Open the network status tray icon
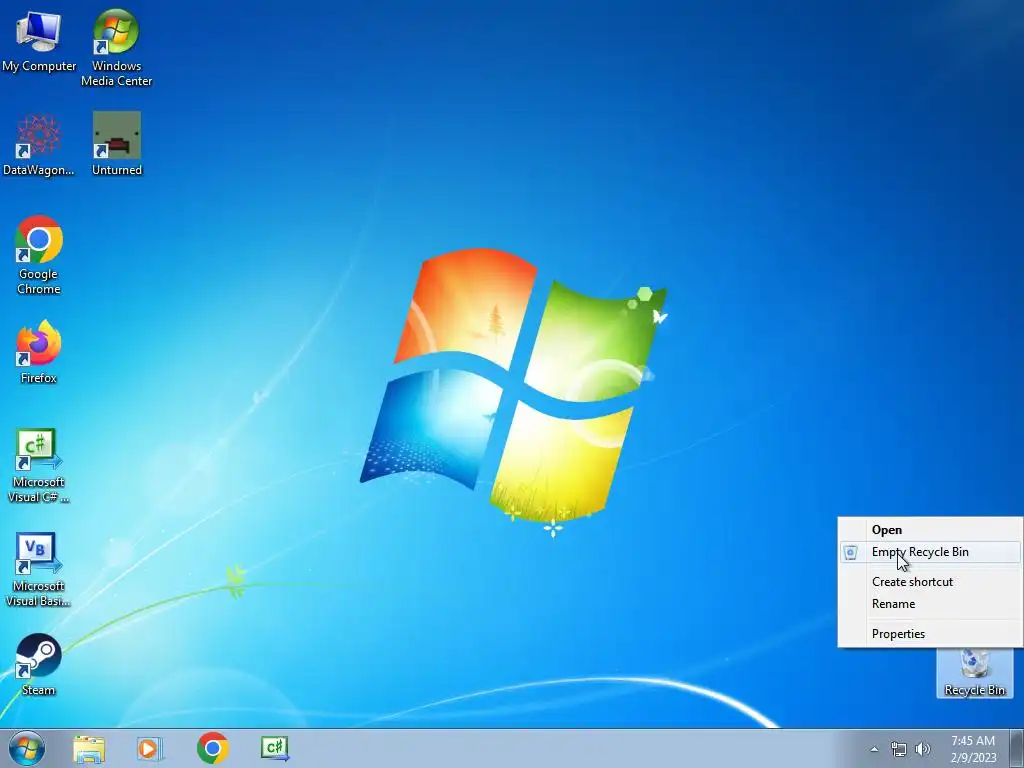The width and height of the screenshot is (1024, 768). point(899,750)
